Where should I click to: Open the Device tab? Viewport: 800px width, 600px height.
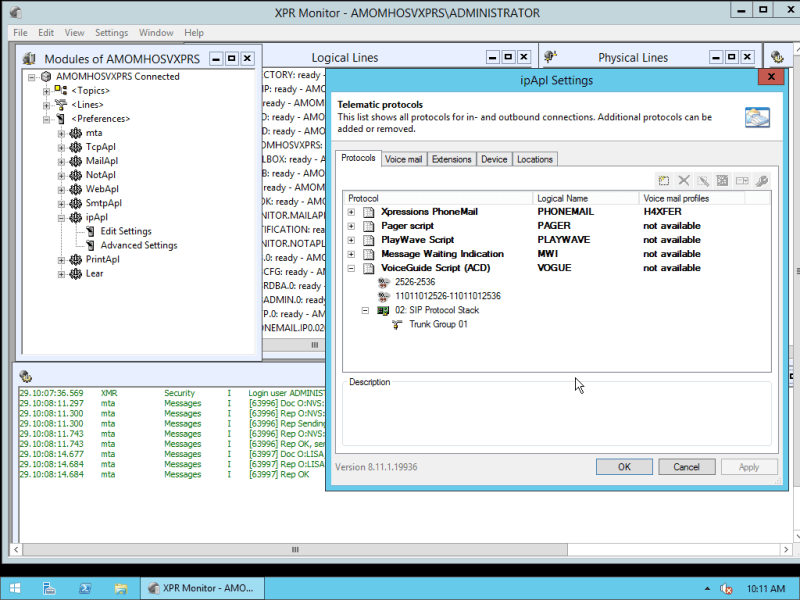pos(494,159)
